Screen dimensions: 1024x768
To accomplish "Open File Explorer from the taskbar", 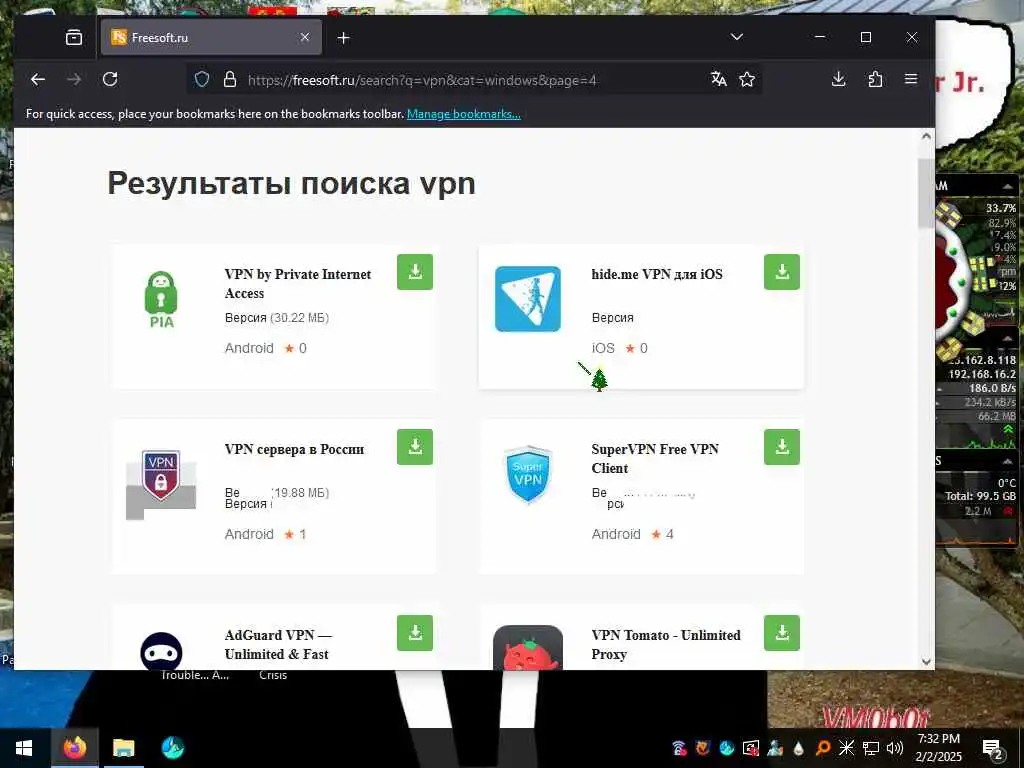I will click(x=123, y=748).
